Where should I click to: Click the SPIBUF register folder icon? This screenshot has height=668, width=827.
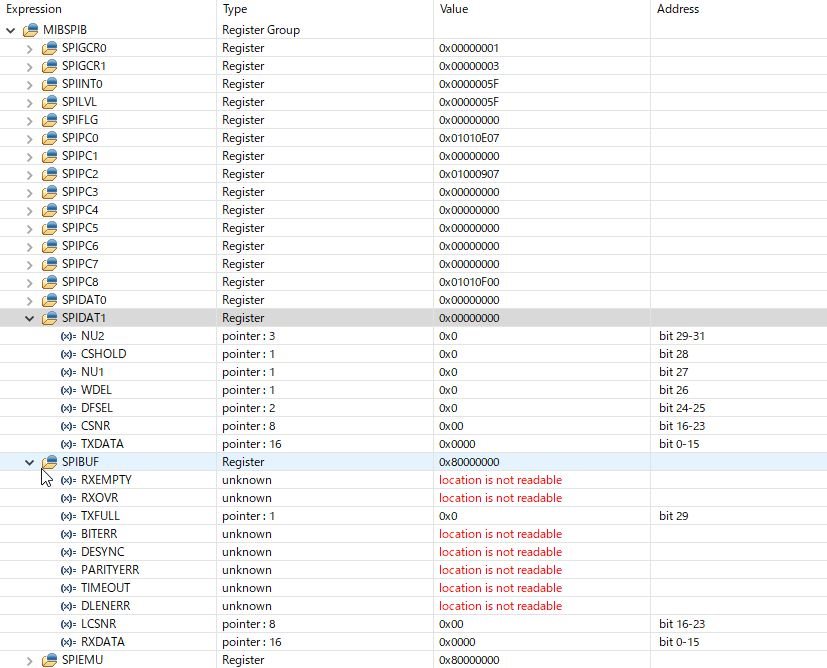pos(50,462)
